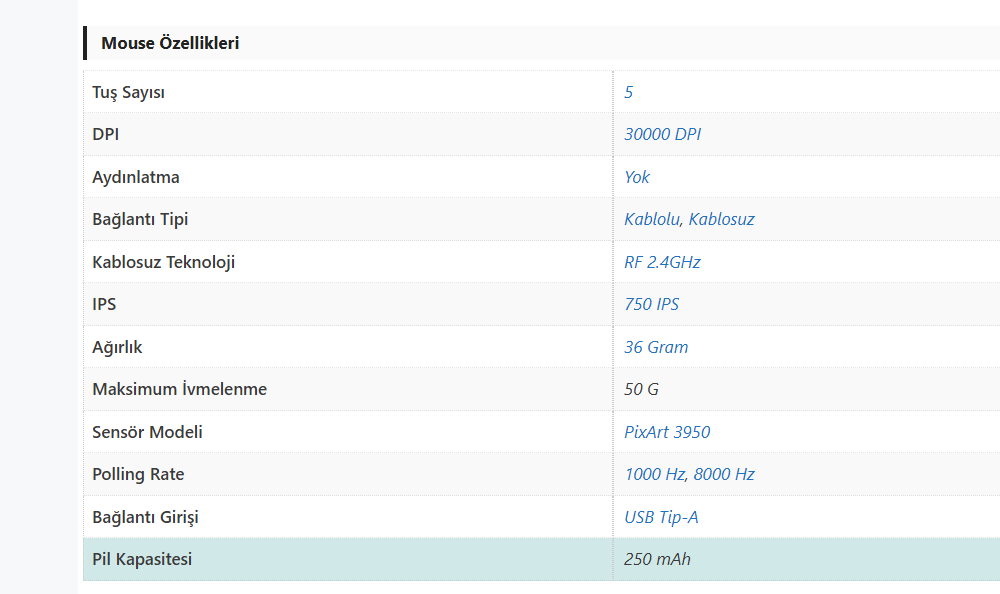
Task: Click the Kablosuz Teknoloji row label
Action: click(163, 262)
